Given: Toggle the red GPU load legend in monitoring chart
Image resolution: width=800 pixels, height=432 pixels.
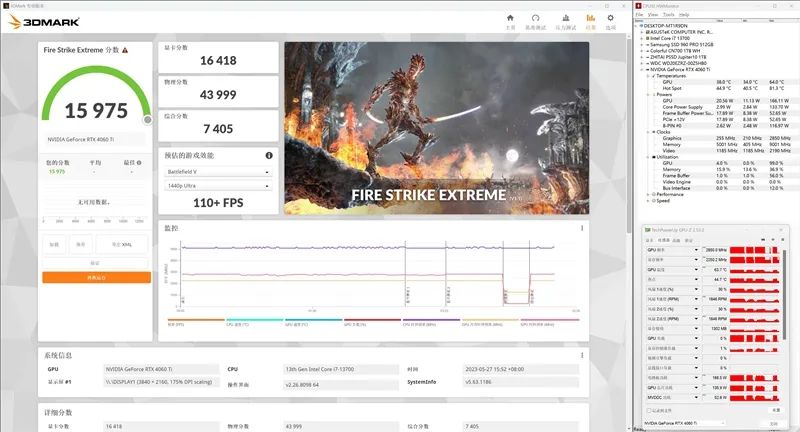Looking at the screenshot, I should [x=372, y=320].
